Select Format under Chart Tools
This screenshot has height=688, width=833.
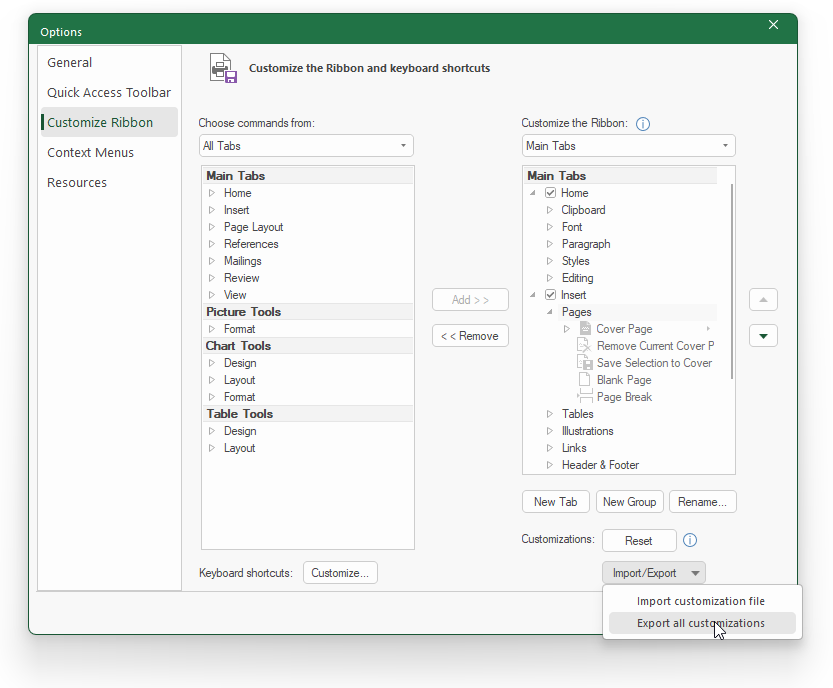click(x=240, y=397)
